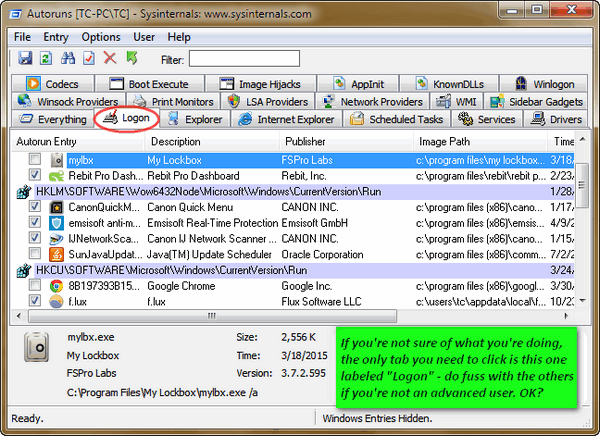Click the f.lux row icon
This screenshot has height=436, width=600.
(57, 302)
